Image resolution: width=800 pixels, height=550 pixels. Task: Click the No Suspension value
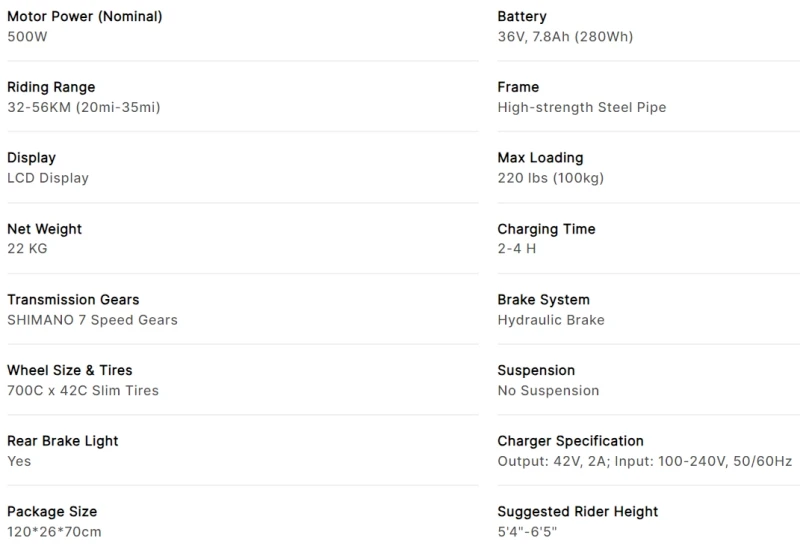click(548, 390)
